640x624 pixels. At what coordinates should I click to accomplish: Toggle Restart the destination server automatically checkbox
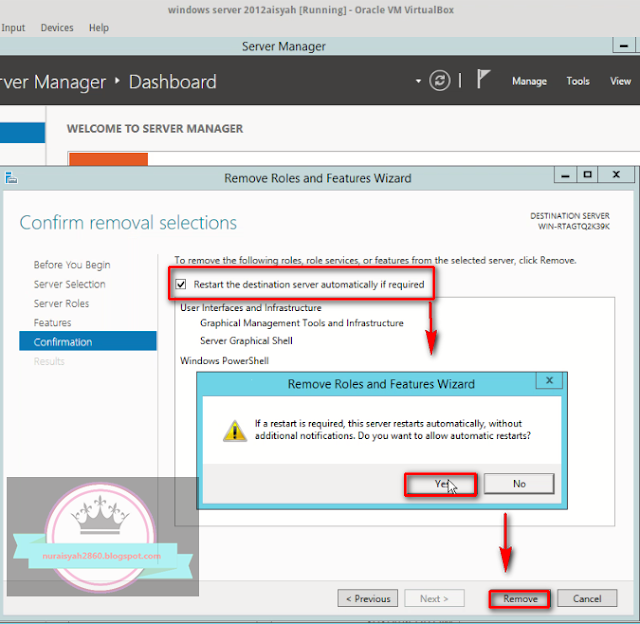click(x=181, y=284)
